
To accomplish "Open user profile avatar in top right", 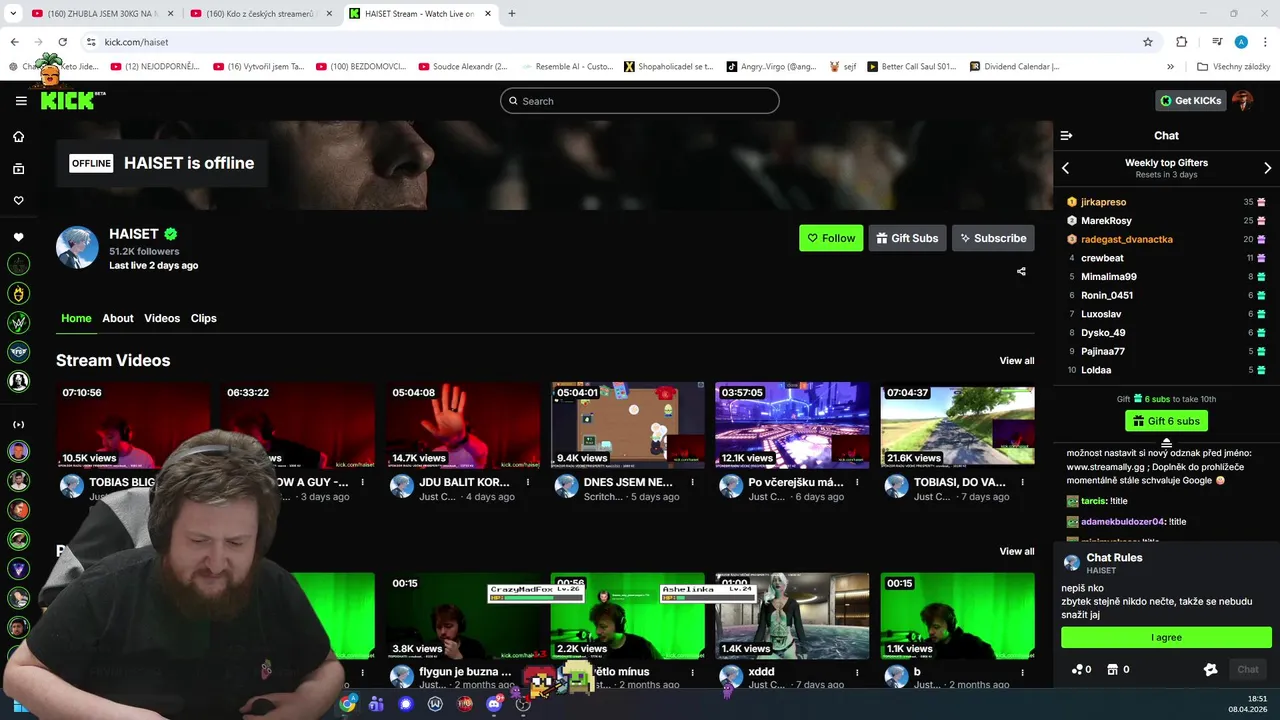I will 1242,100.
